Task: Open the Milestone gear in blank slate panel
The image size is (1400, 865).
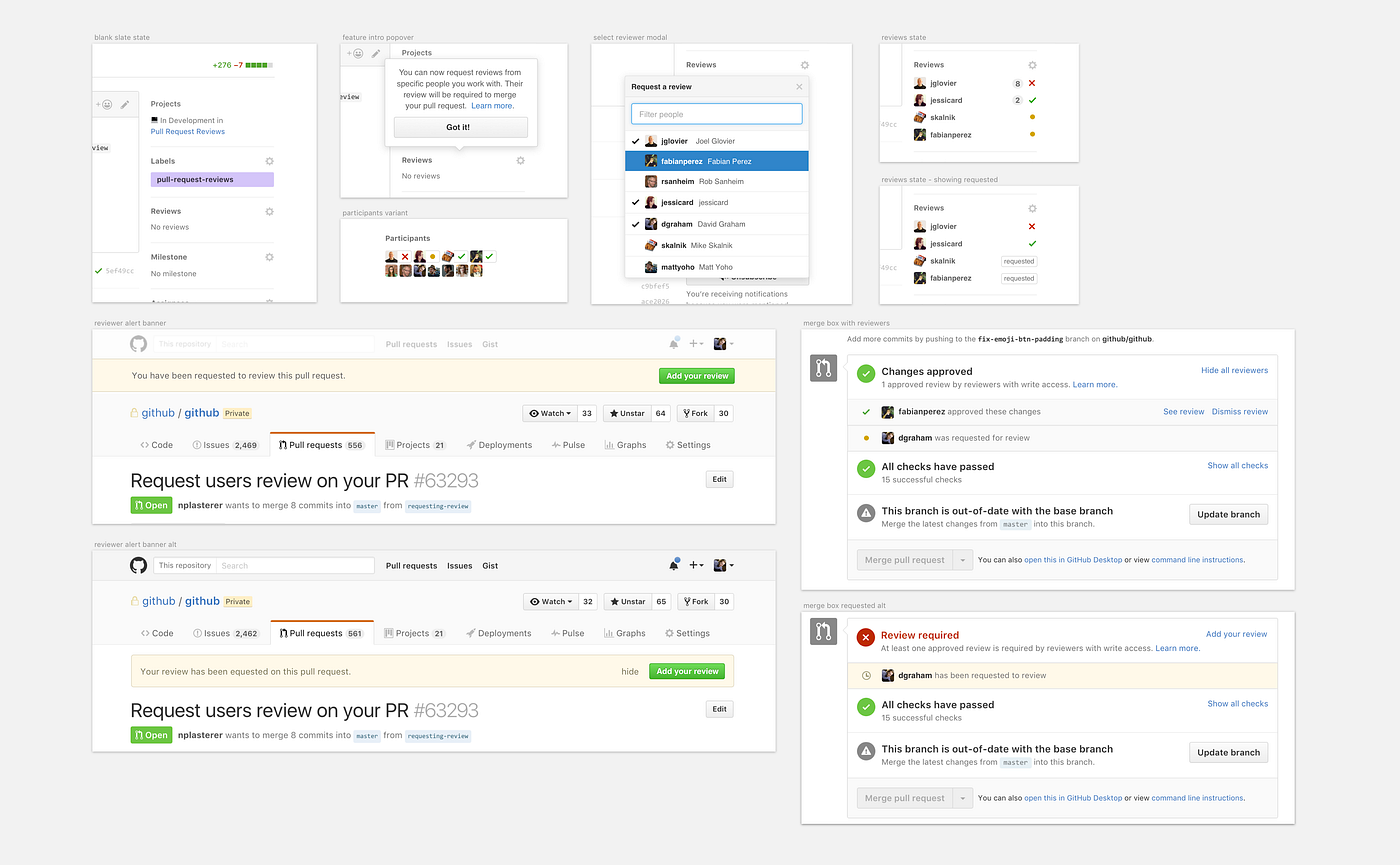Action: (x=269, y=257)
